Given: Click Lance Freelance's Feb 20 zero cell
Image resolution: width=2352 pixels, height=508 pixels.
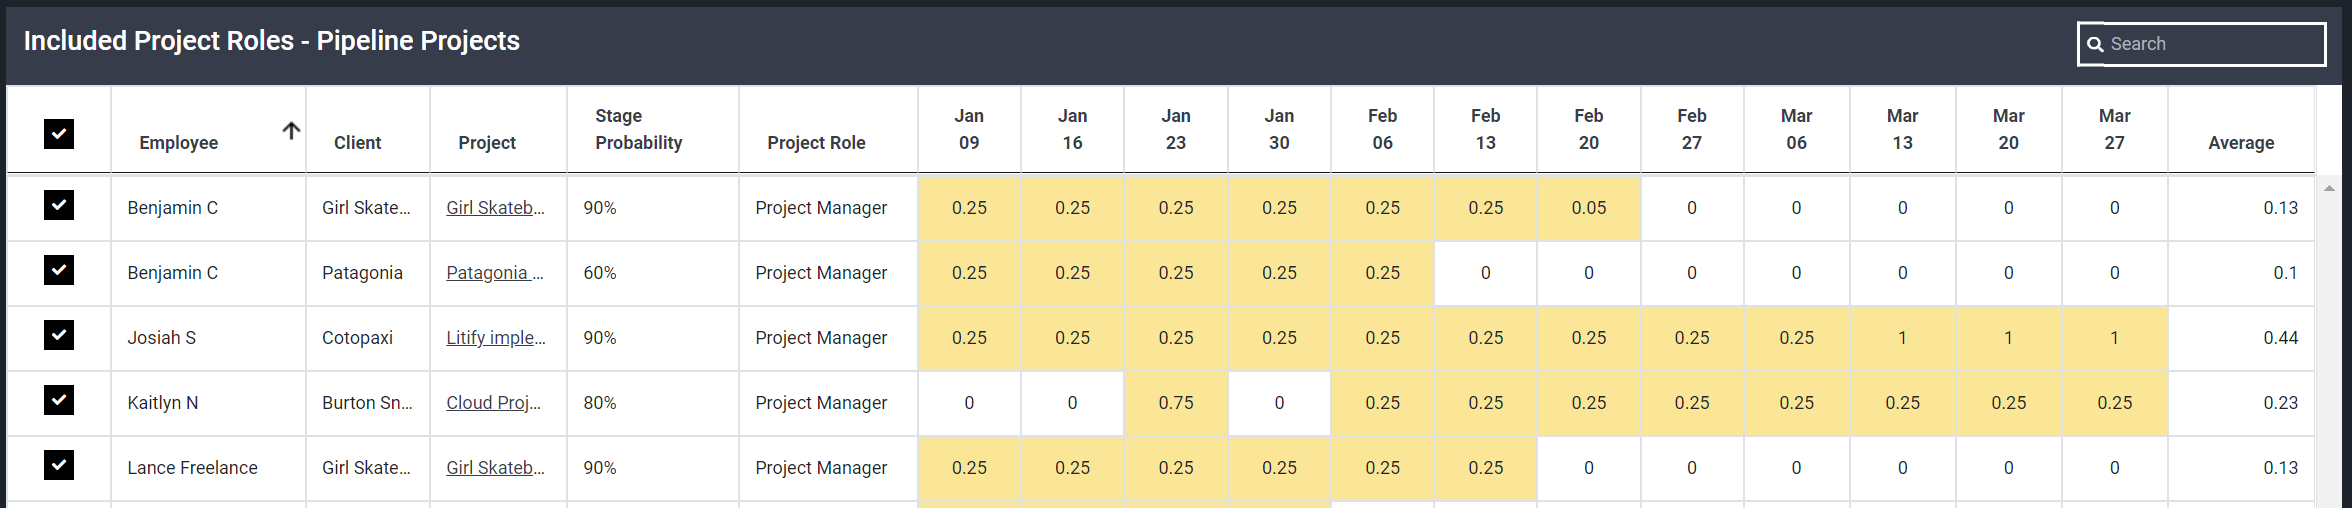Looking at the screenshot, I should (1589, 468).
